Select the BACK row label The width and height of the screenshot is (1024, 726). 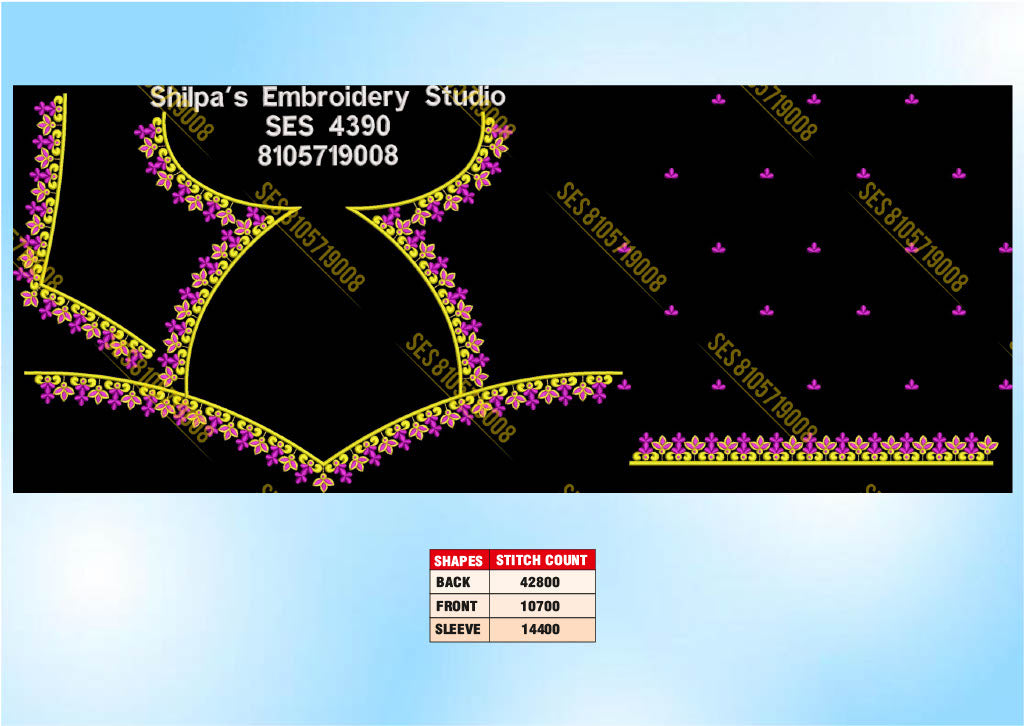pos(453,582)
